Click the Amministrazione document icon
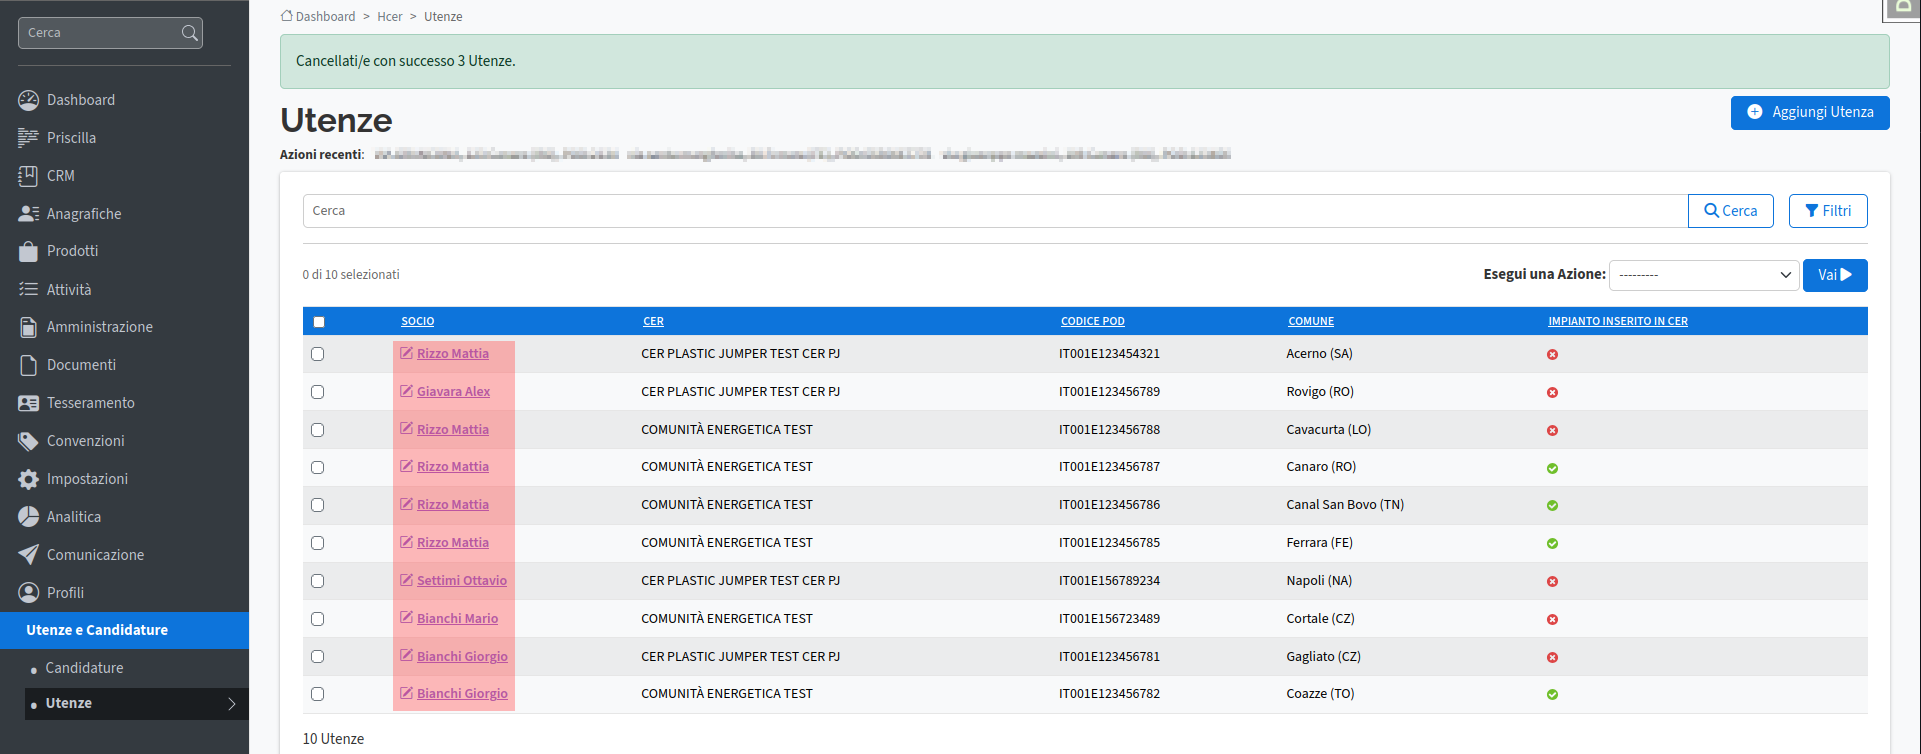 pos(28,327)
